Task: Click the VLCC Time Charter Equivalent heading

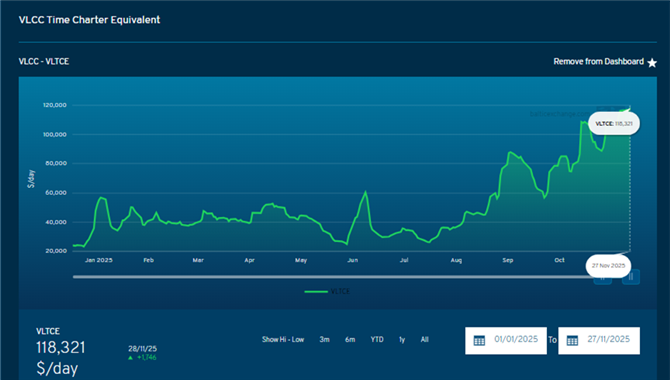Action: coord(89,20)
